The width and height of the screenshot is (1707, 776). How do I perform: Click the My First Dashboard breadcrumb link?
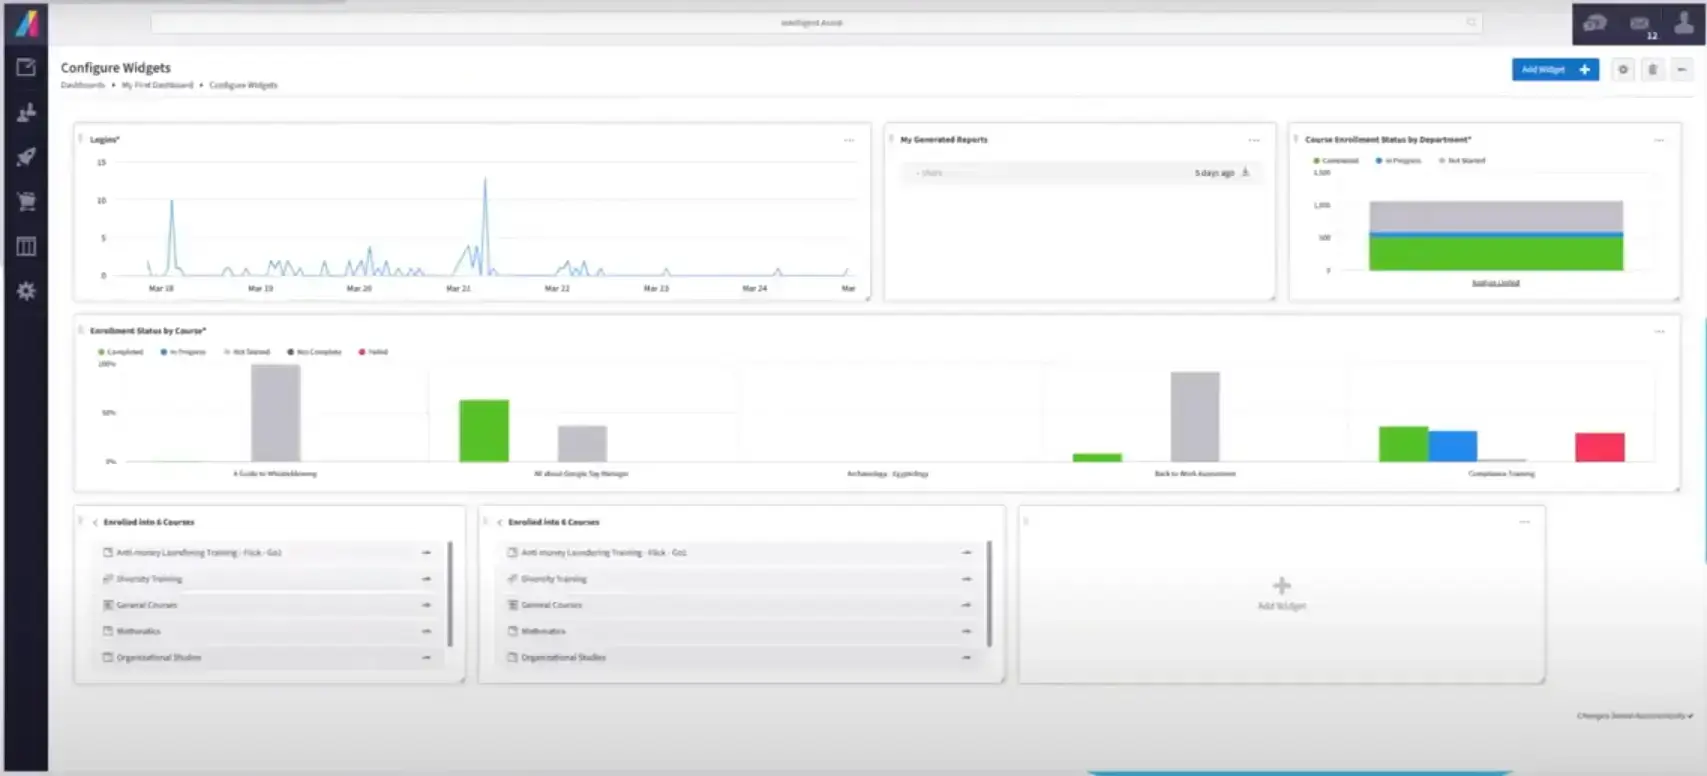[157, 85]
